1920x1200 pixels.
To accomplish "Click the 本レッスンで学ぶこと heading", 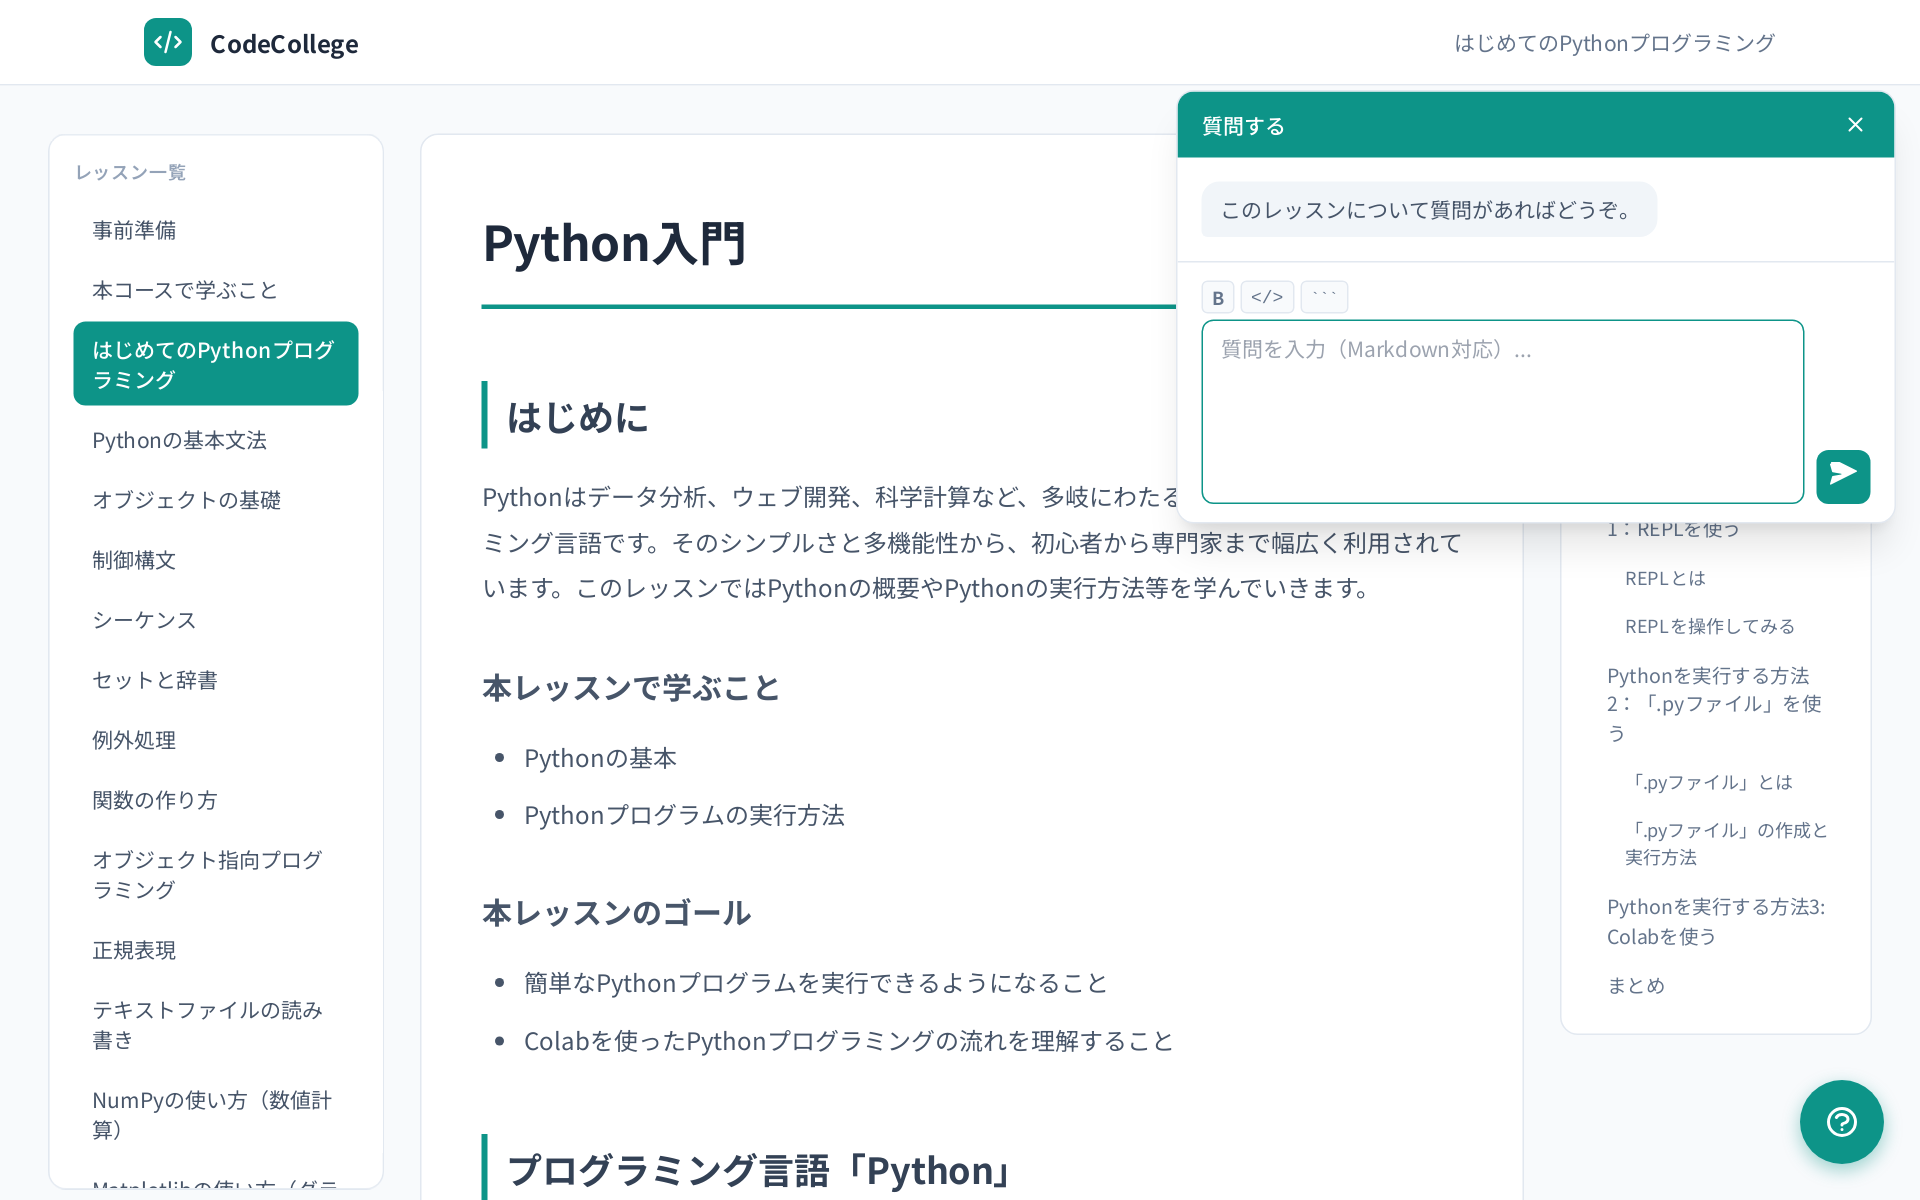I will coord(630,688).
